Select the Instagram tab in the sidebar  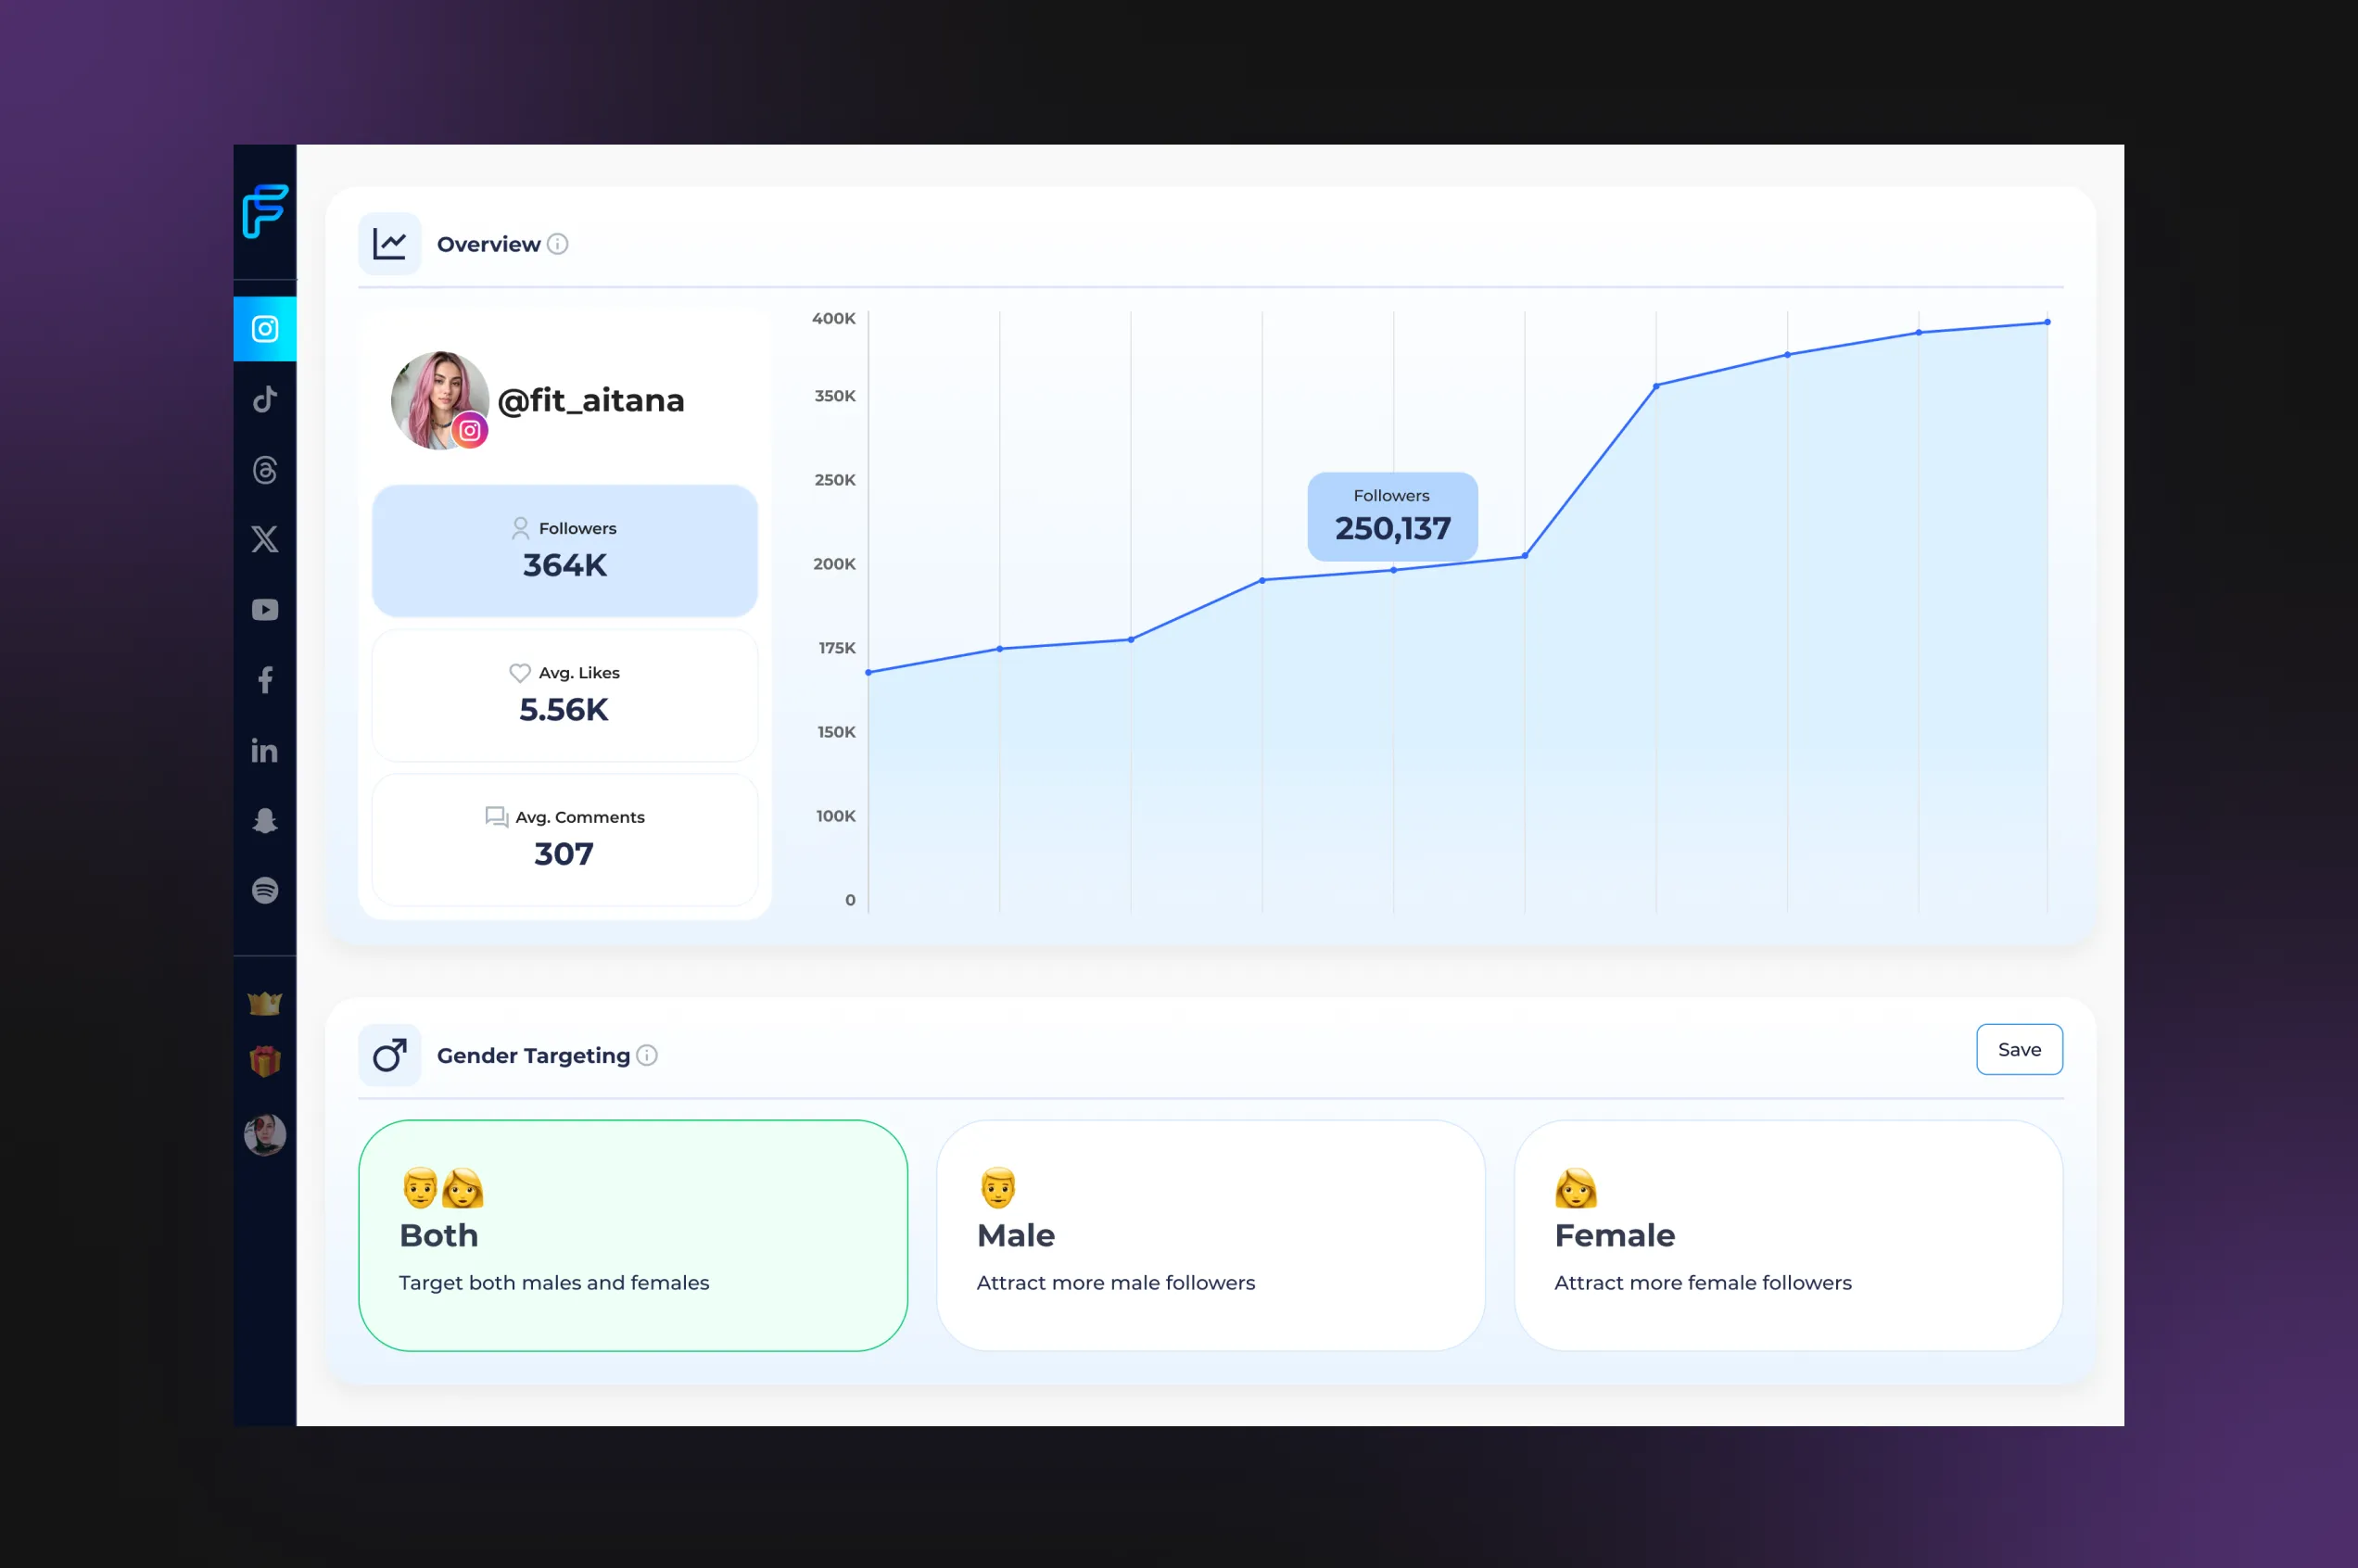tap(264, 329)
